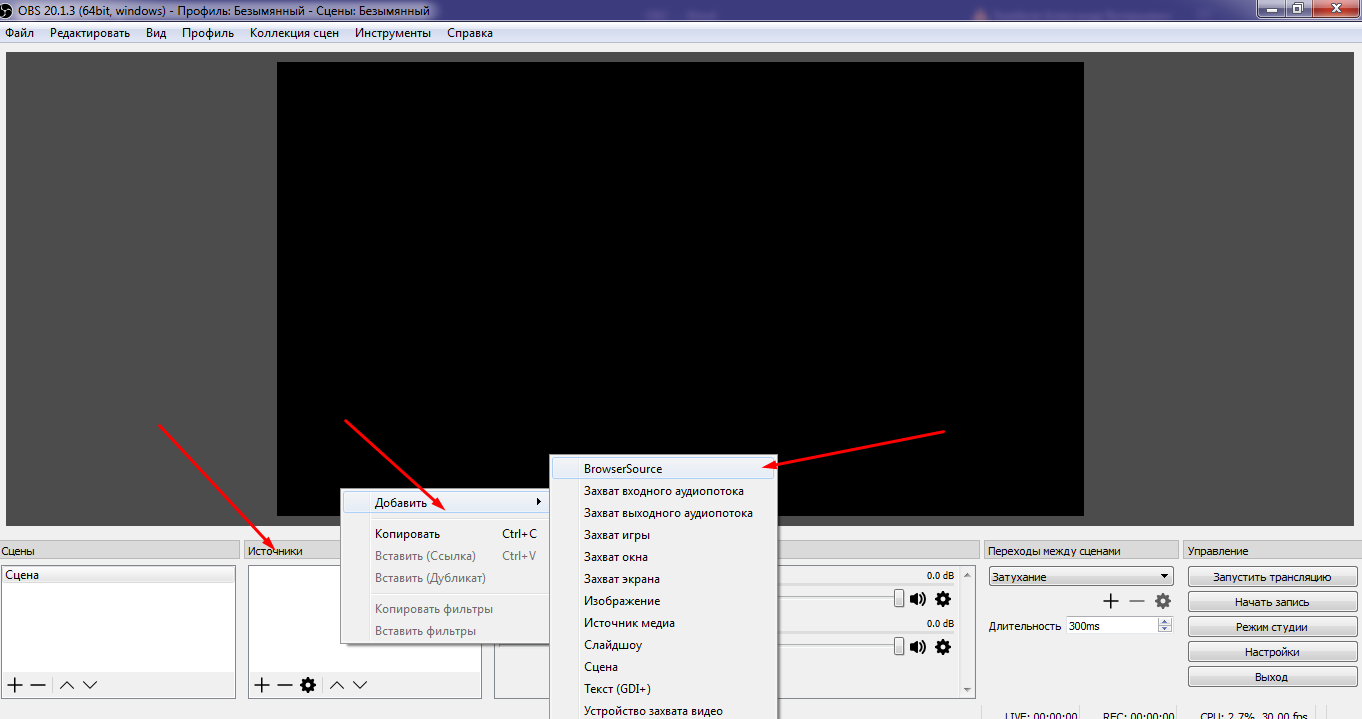This screenshot has height=719, width=1362.
Task: Open settings gear for the top audio channel
Action: 942,599
